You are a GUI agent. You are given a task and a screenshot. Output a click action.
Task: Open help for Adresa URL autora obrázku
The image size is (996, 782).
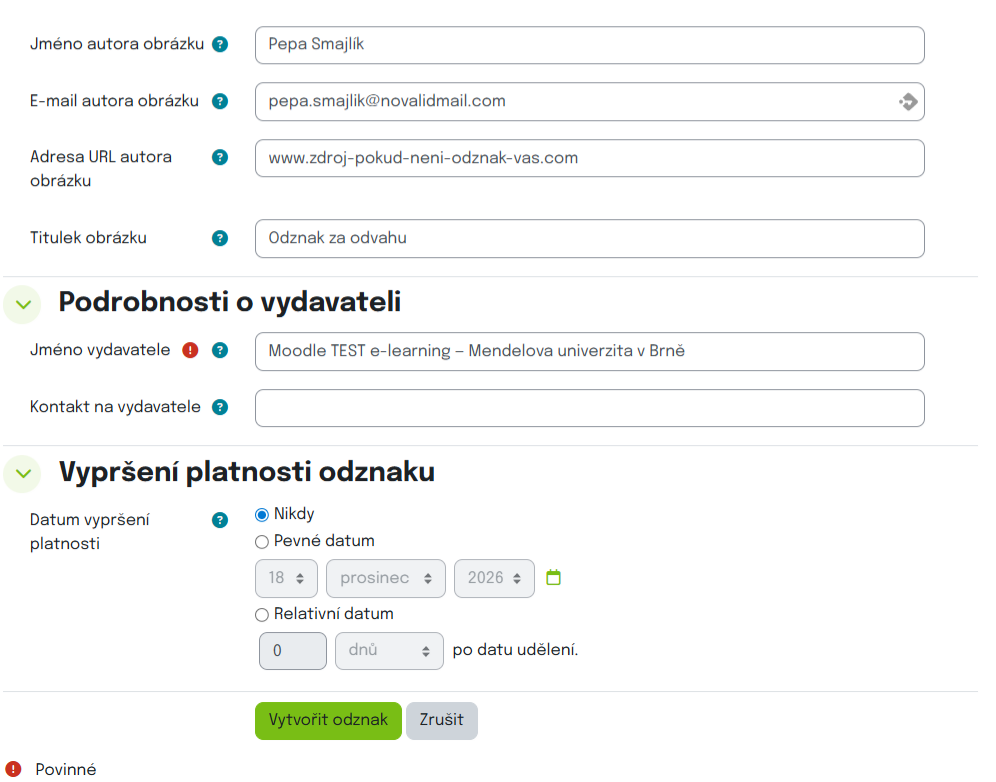[219, 156]
